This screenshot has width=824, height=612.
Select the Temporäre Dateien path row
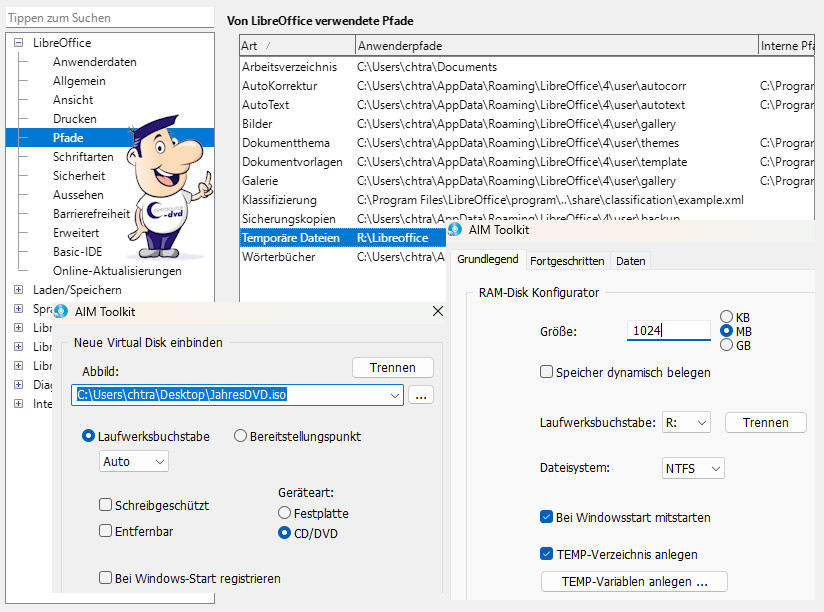(343, 238)
